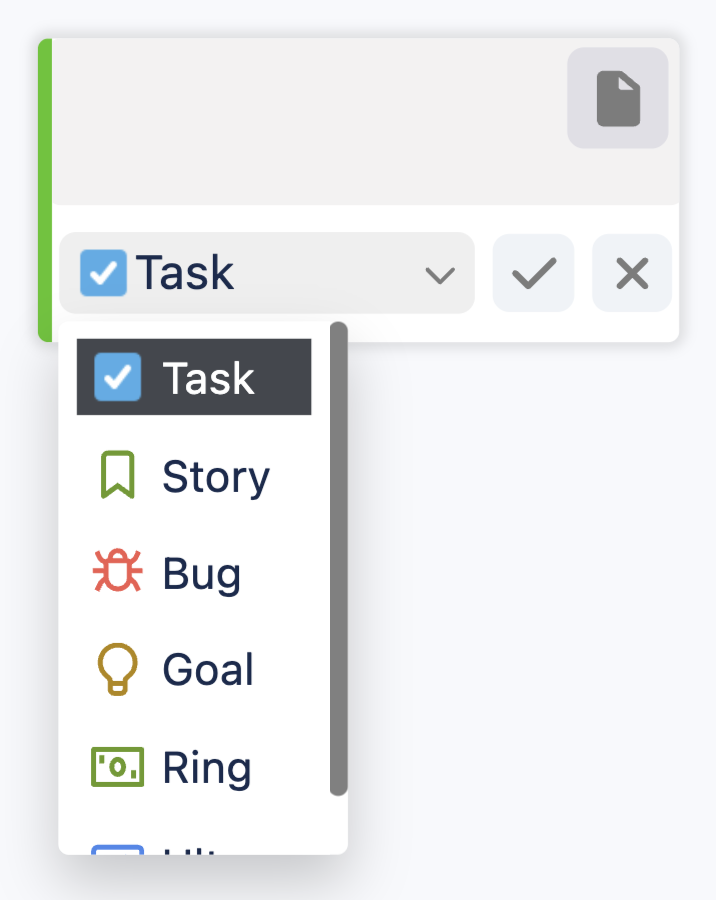
Task: Click the document template icon button
Action: click(617, 99)
